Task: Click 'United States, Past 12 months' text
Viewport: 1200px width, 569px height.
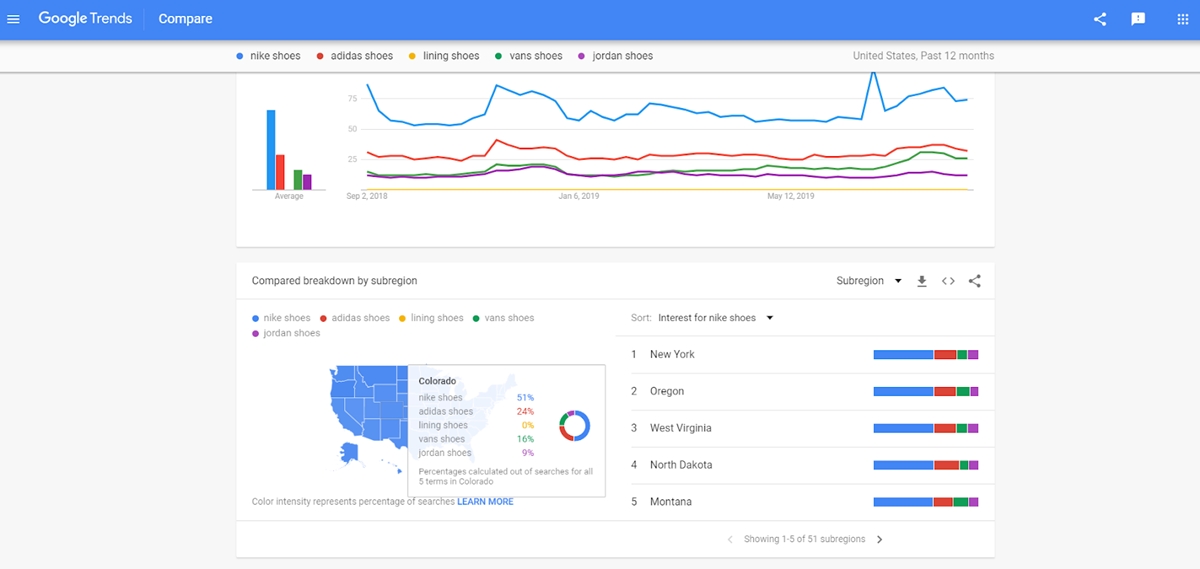Action: tap(923, 56)
